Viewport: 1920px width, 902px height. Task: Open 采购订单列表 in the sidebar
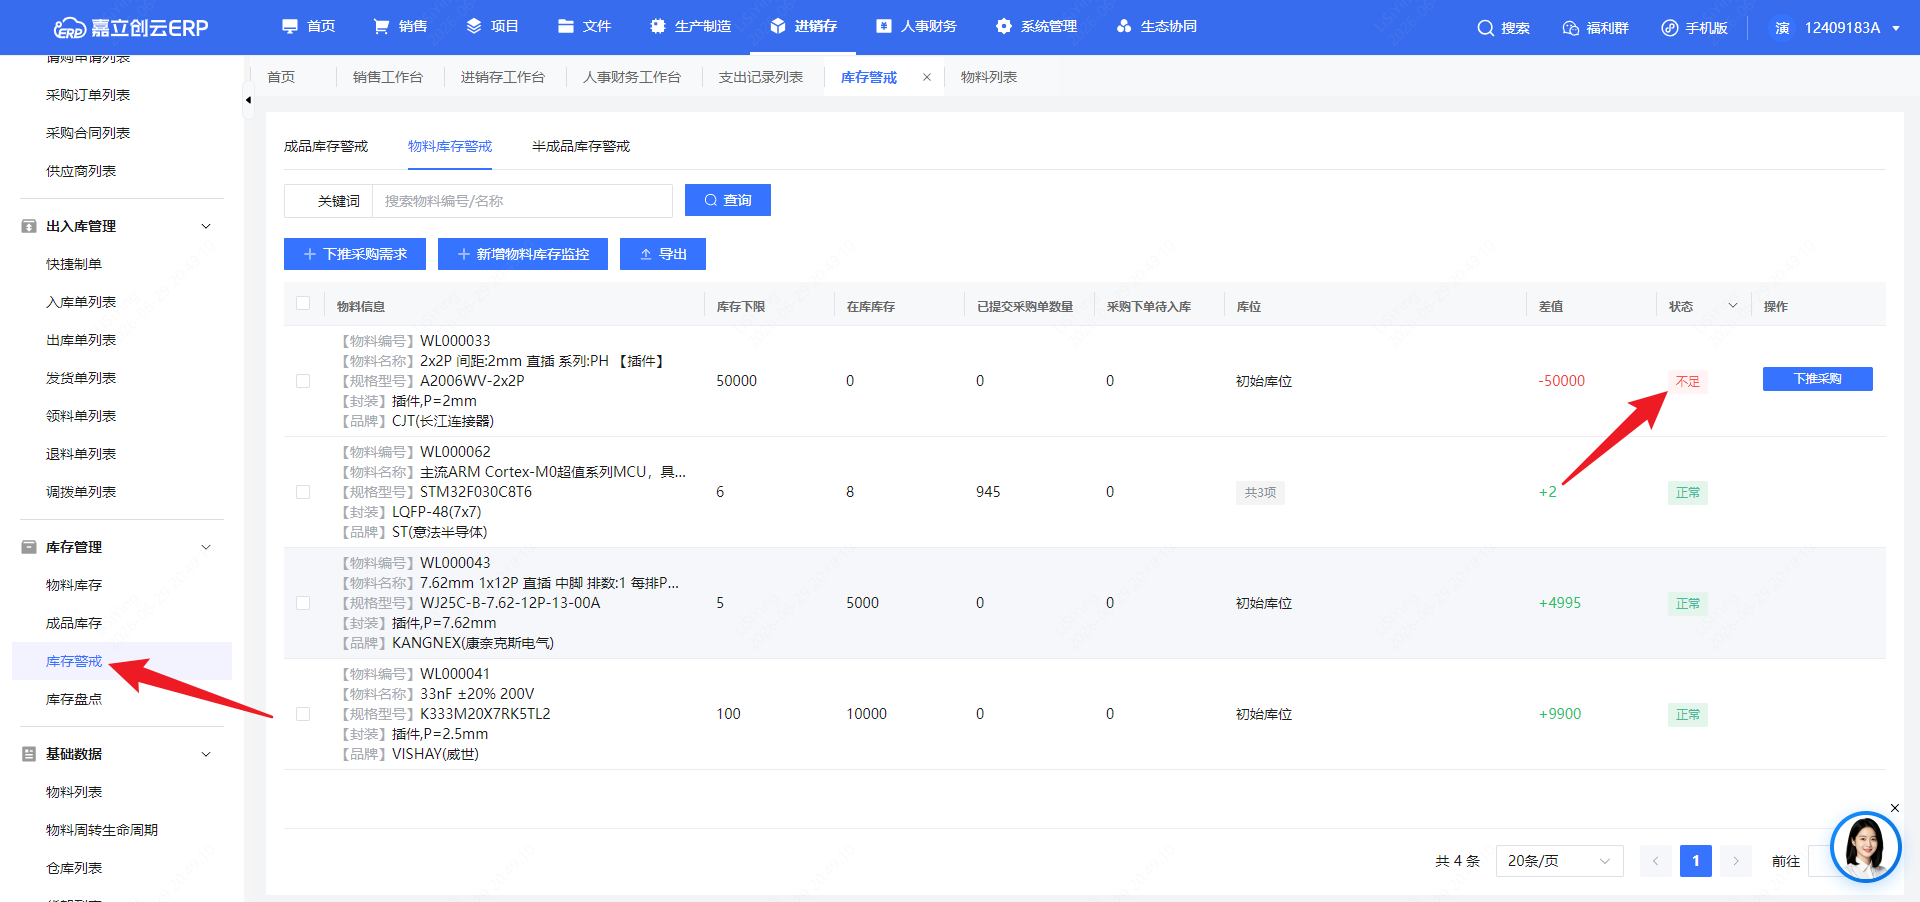(x=88, y=95)
